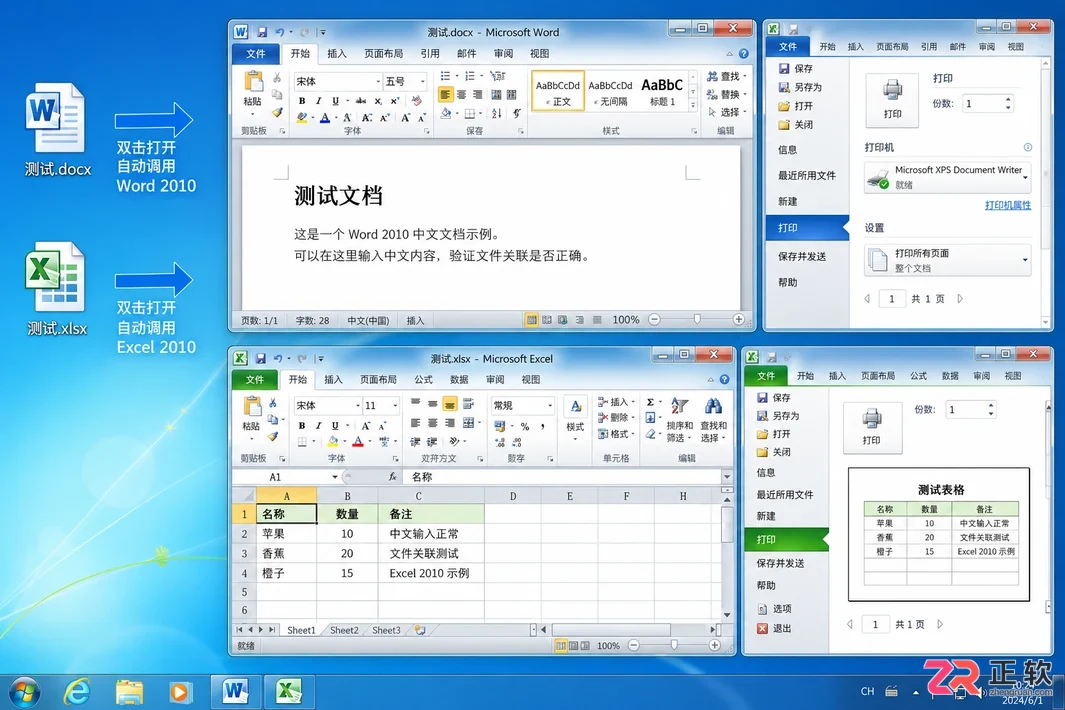Viewport: 1065px width, 710px height.
Task: Toggle Bold in Excel font group
Action: [x=302, y=426]
